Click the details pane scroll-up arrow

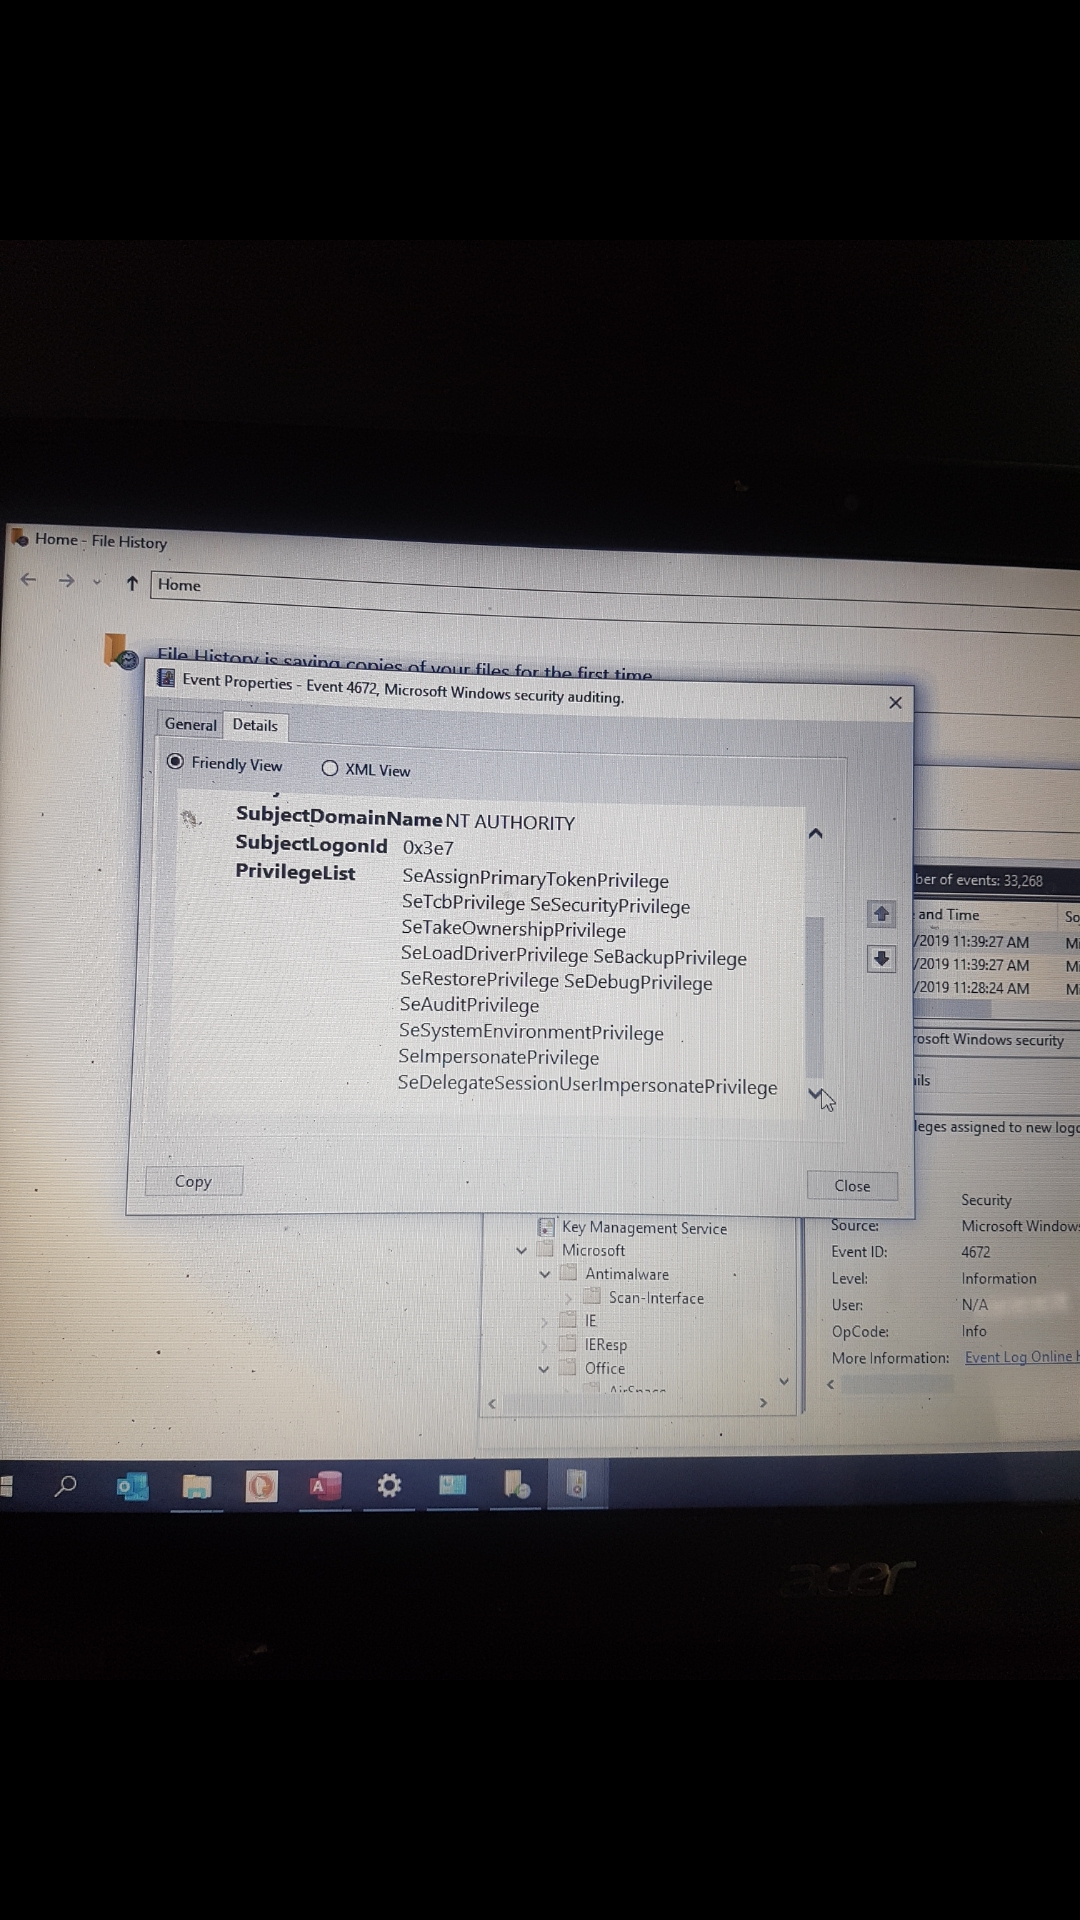815,833
